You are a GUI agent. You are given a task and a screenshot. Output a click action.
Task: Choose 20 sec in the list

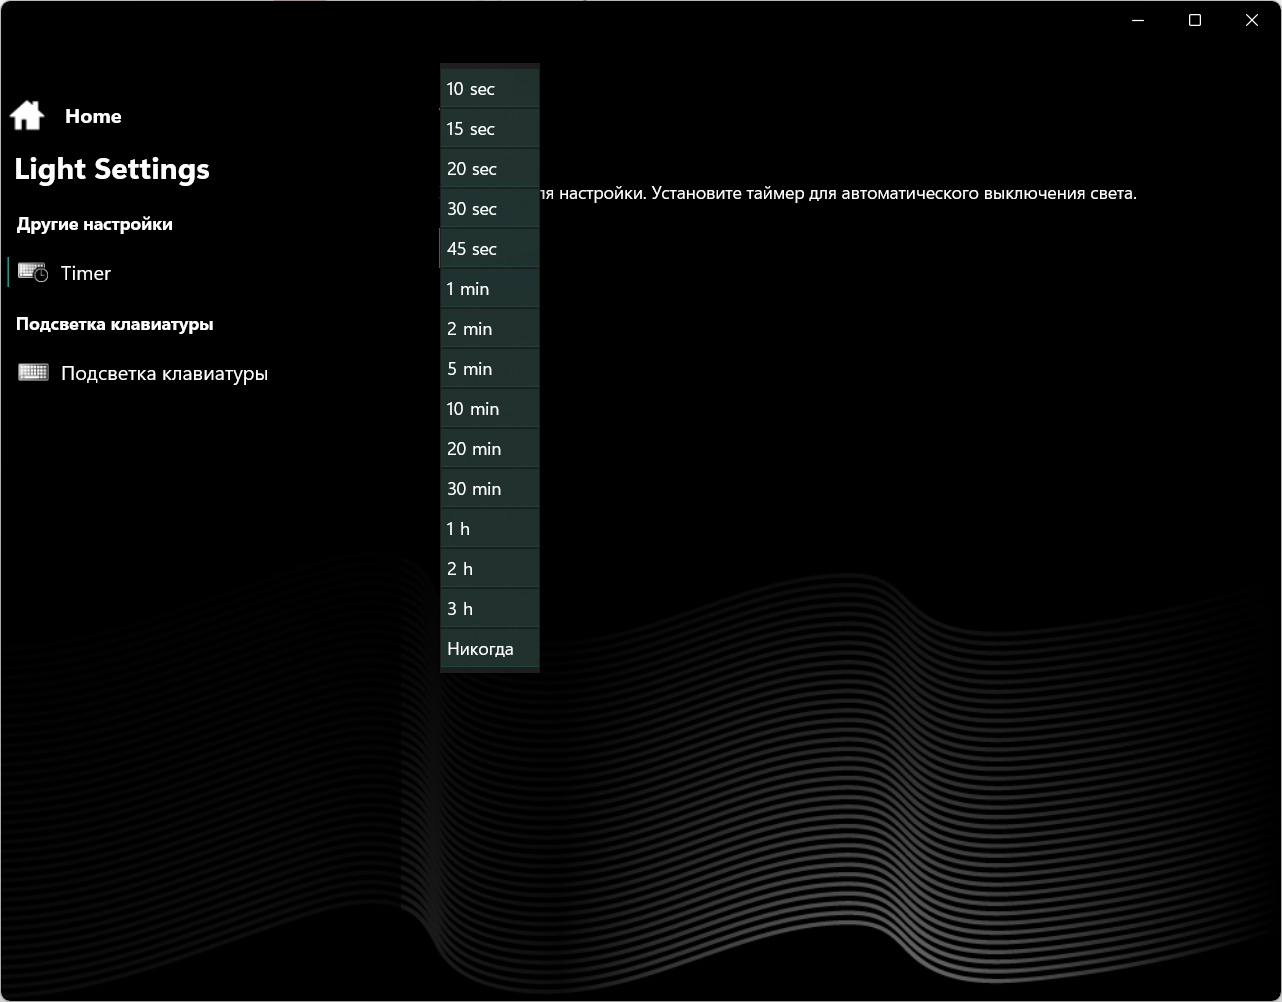pyautogui.click(x=490, y=169)
